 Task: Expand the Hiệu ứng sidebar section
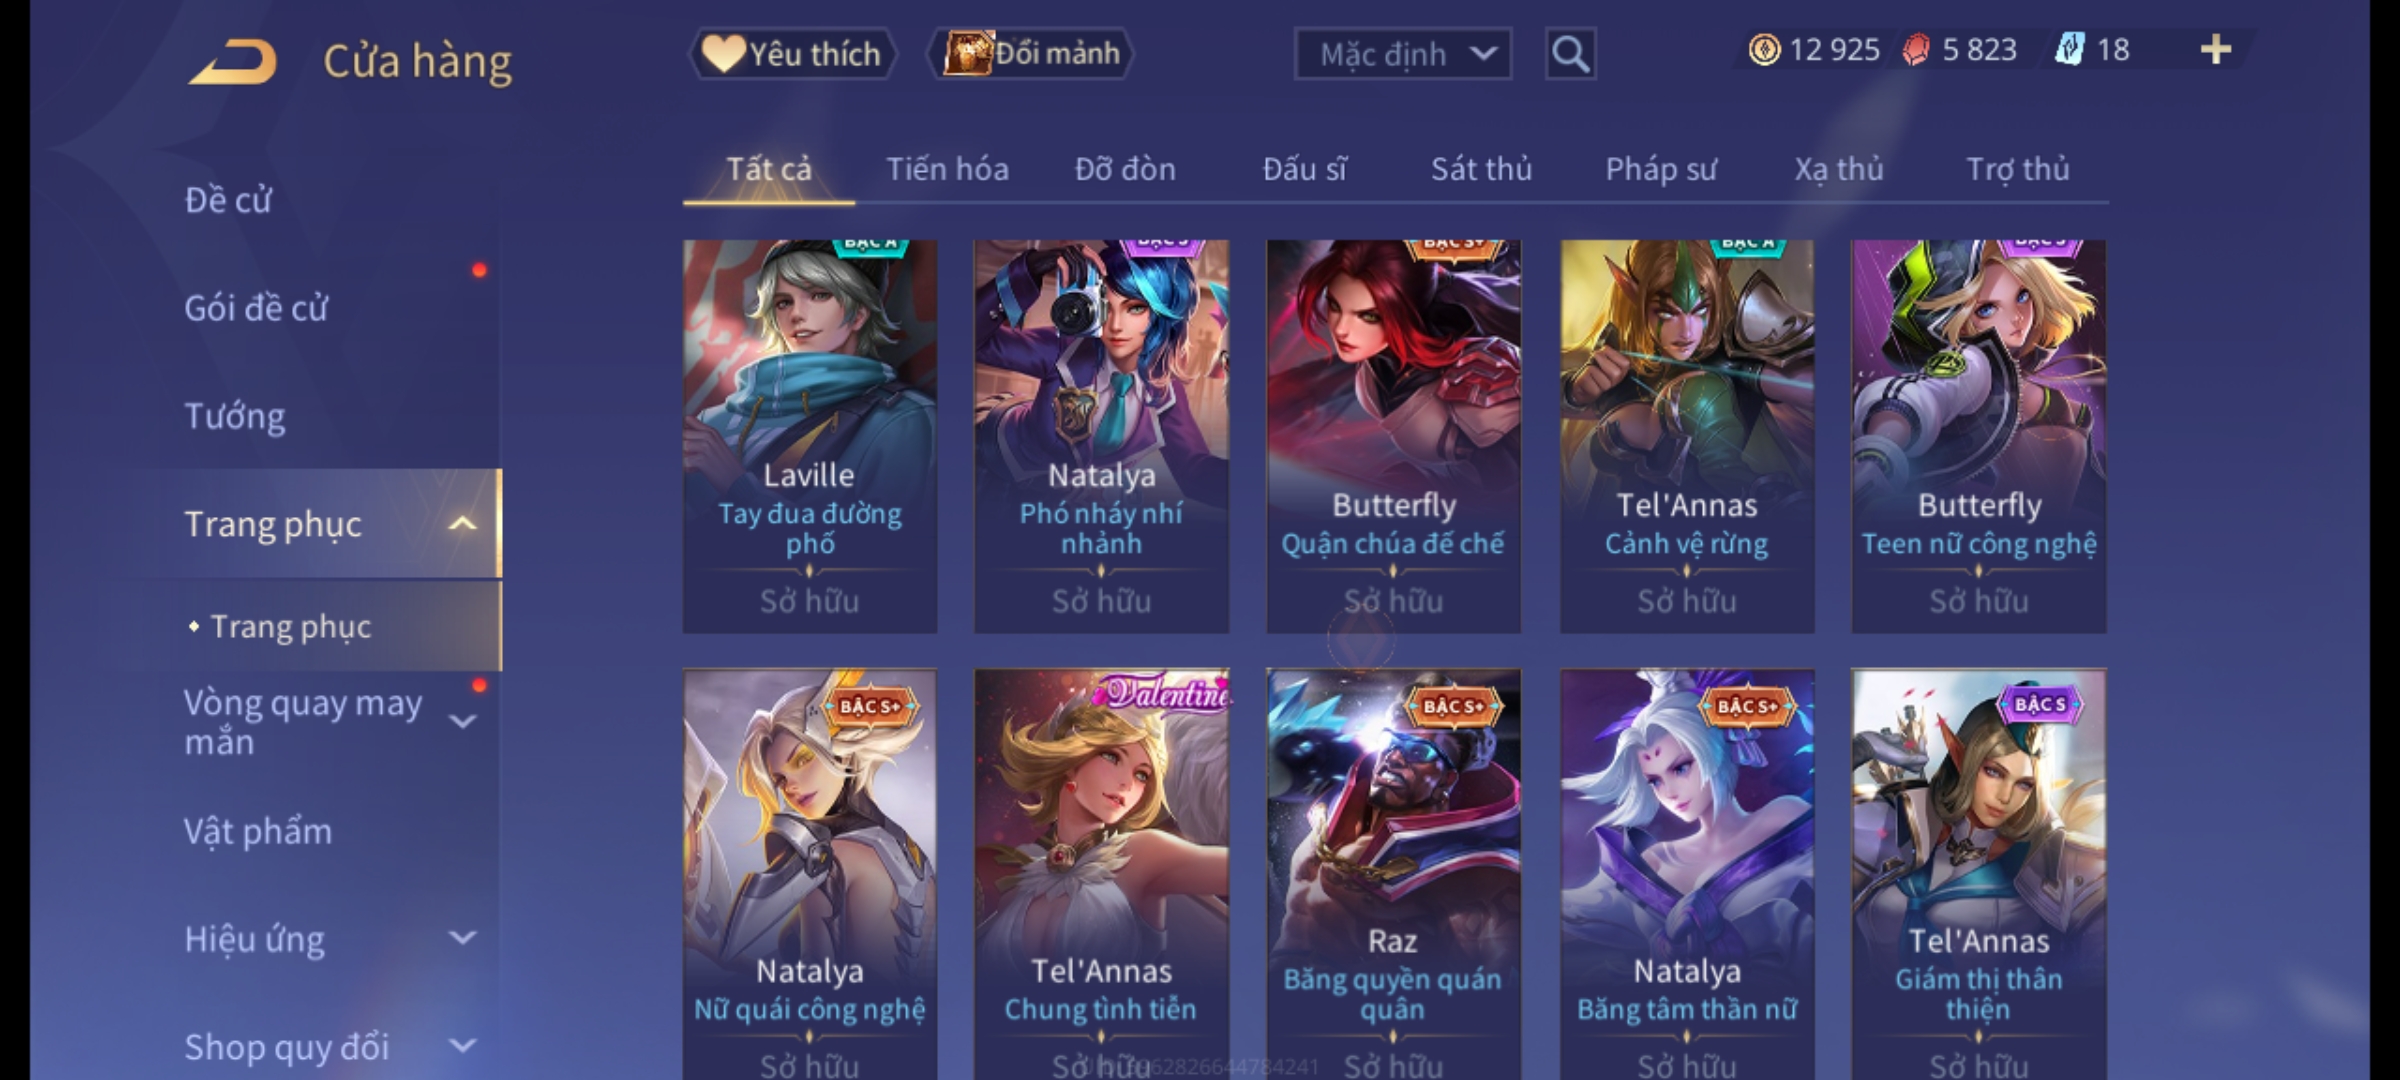[462, 938]
